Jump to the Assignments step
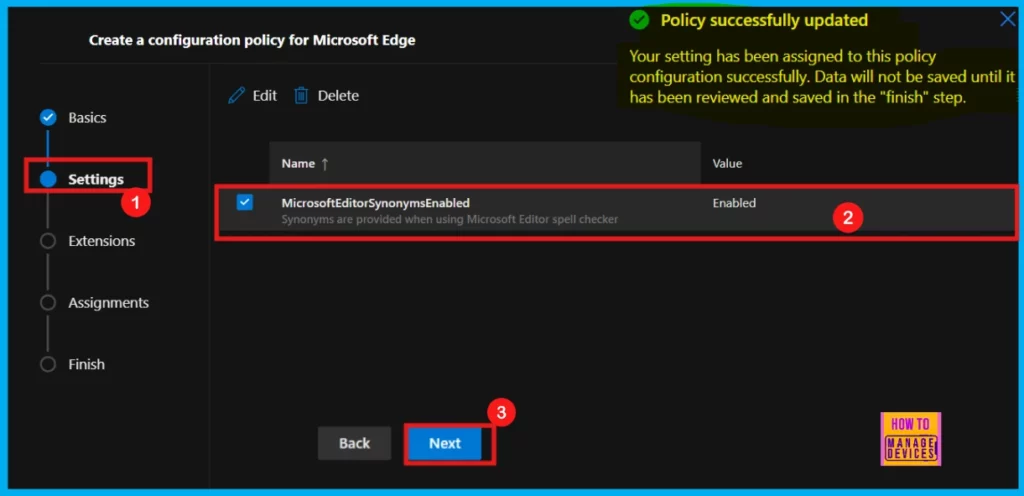 [x=108, y=303]
